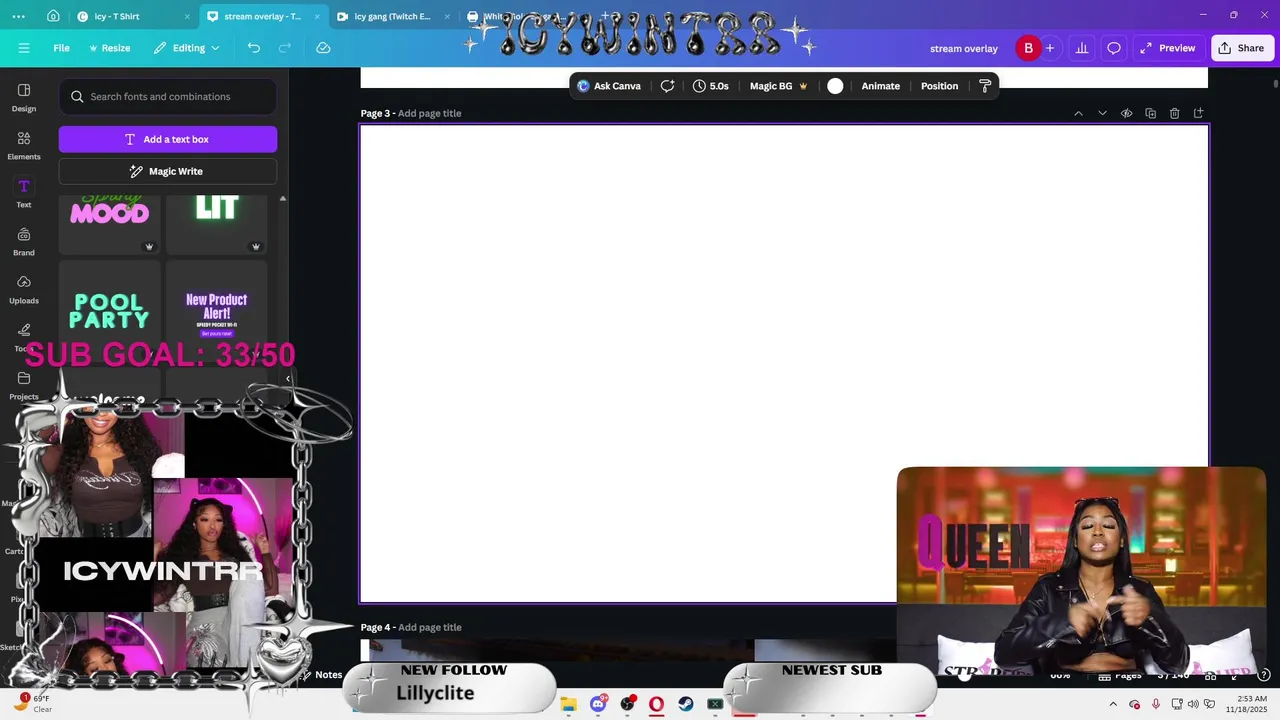The height and width of the screenshot is (720, 1280).
Task: Add collaborator with plus button
Action: (x=1049, y=48)
